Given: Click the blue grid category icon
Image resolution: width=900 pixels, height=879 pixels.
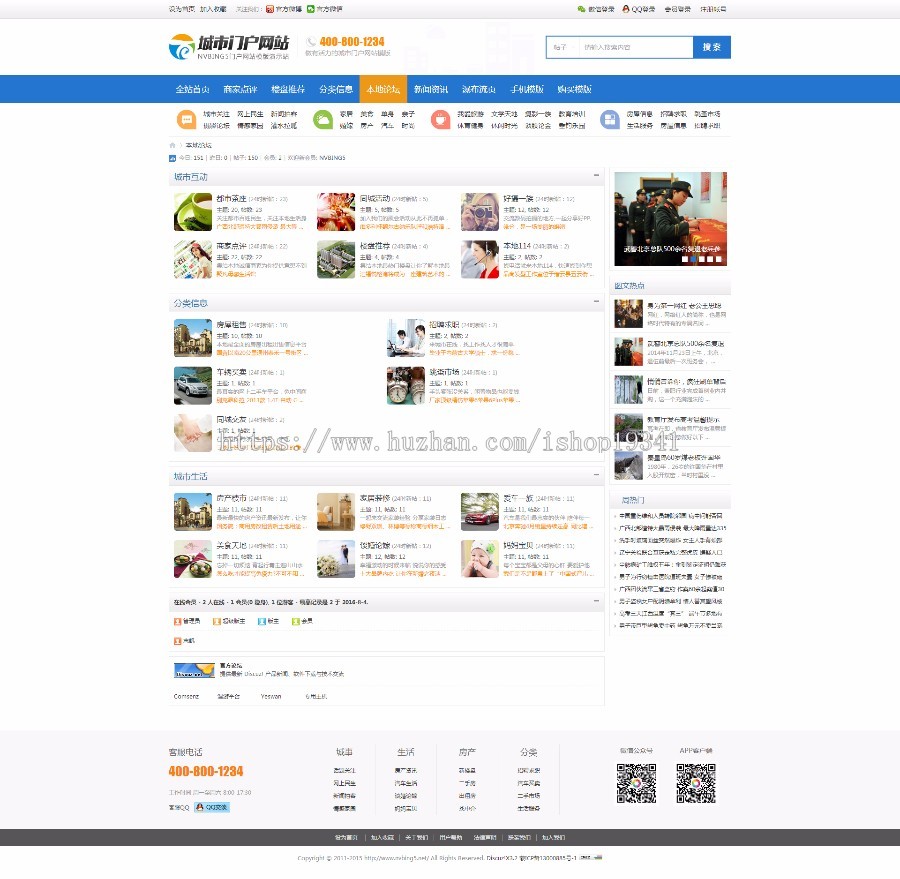Looking at the screenshot, I should (x=610, y=119).
